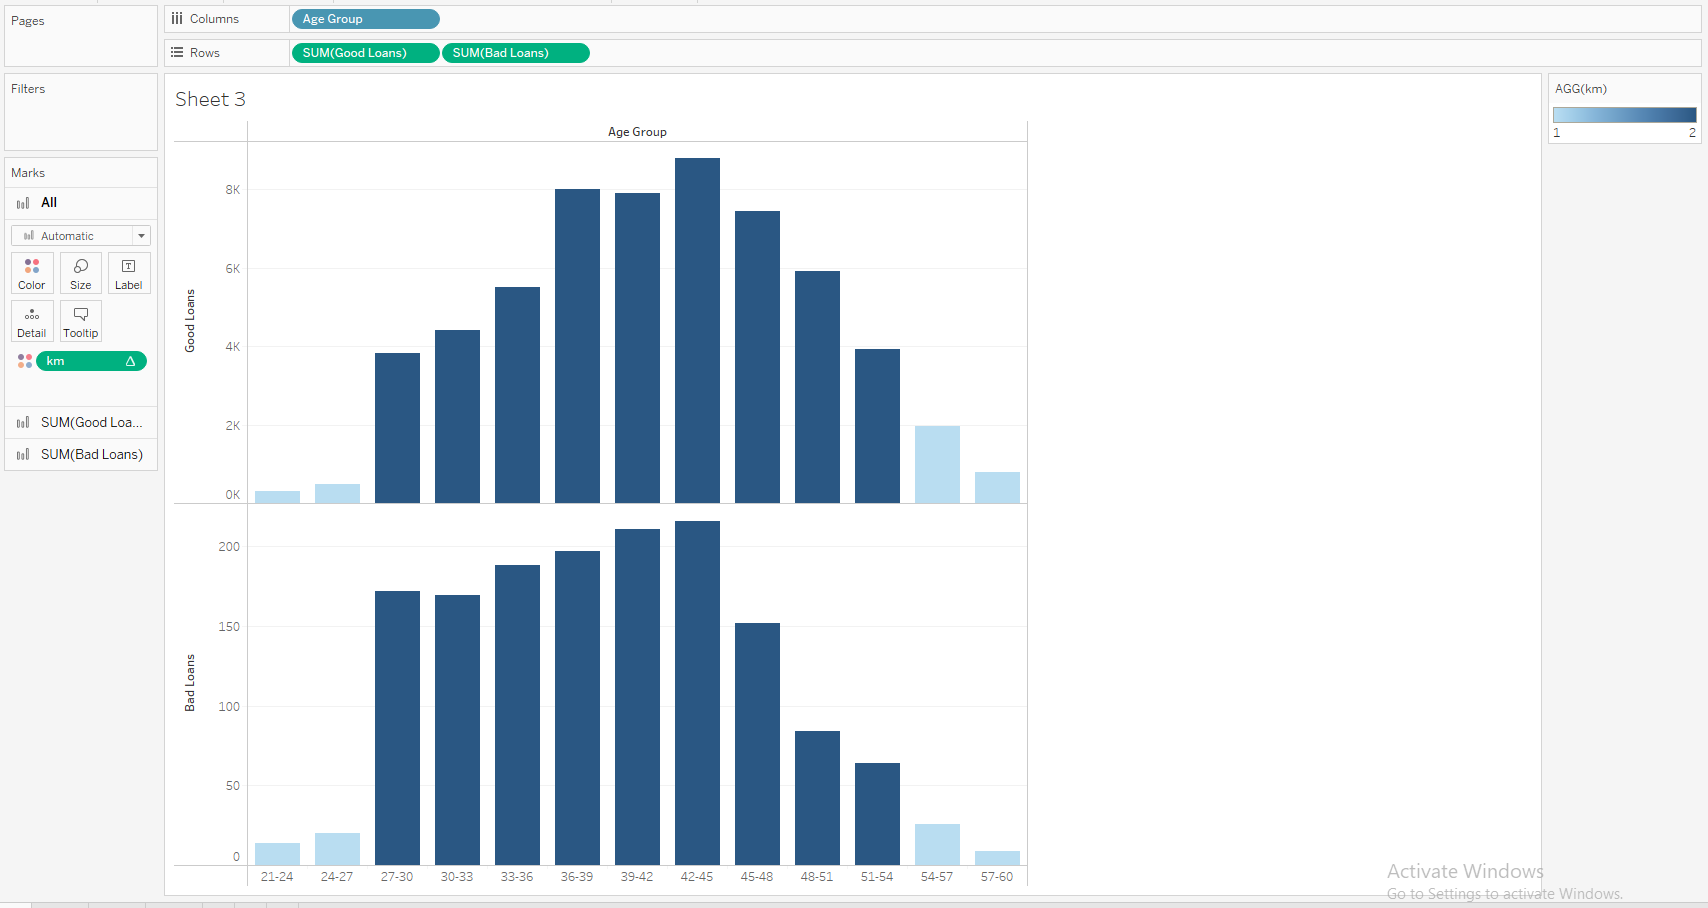Select the 45-48 Bad Loans bar
Screen dimensions: 1708x908
tap(757, 744)
